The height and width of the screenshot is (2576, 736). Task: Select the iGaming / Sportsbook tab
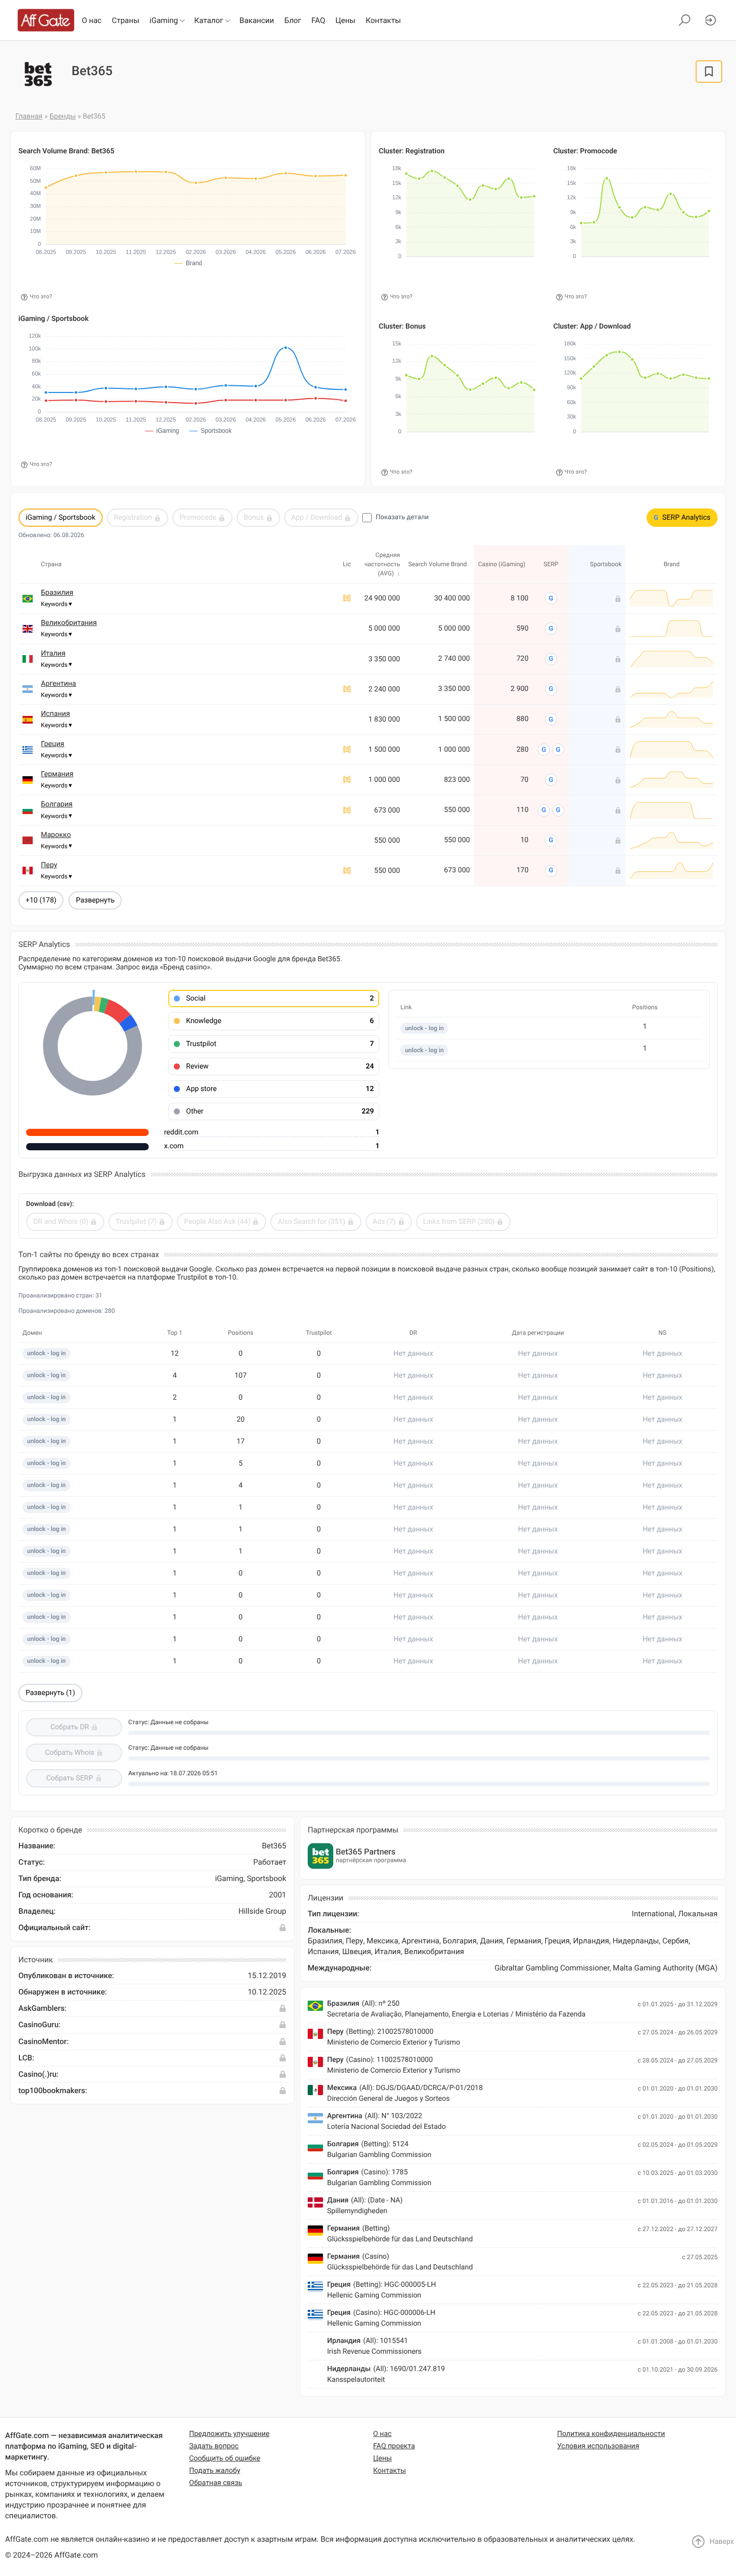click(x=60, y=517)
